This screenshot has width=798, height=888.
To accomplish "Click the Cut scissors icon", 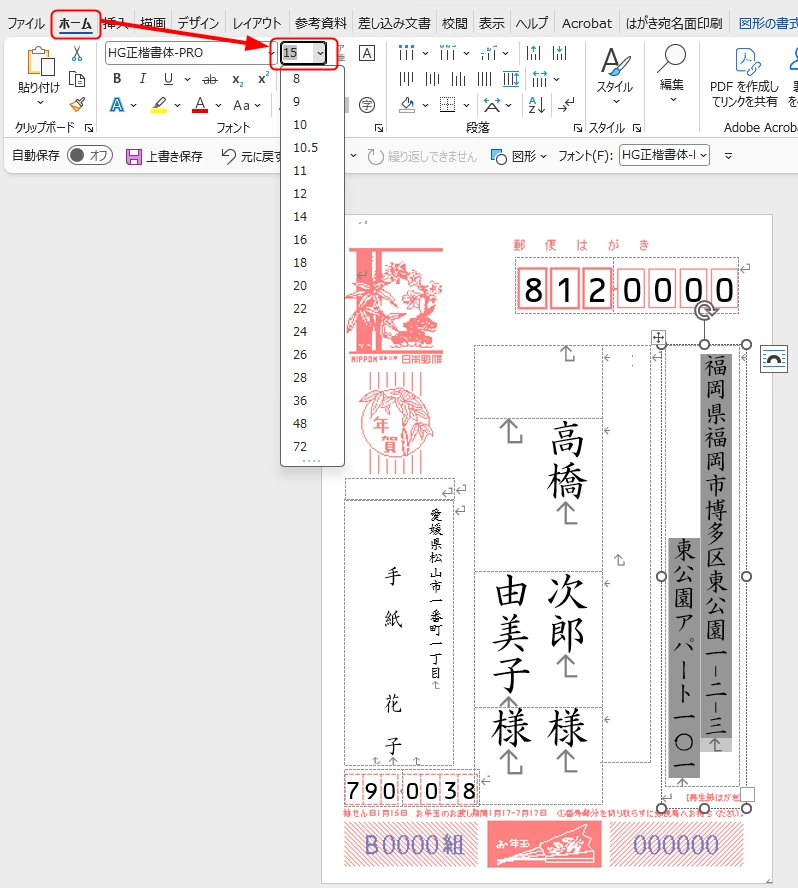I will [x=77, y=54].
